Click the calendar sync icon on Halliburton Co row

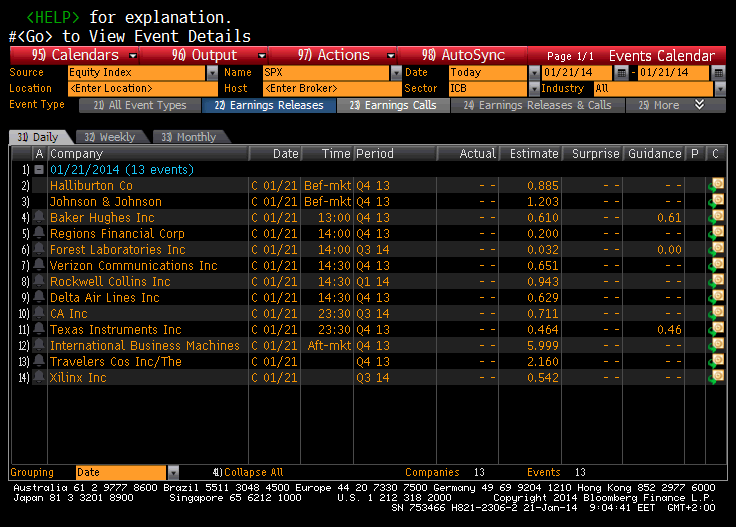coord(716,185)
